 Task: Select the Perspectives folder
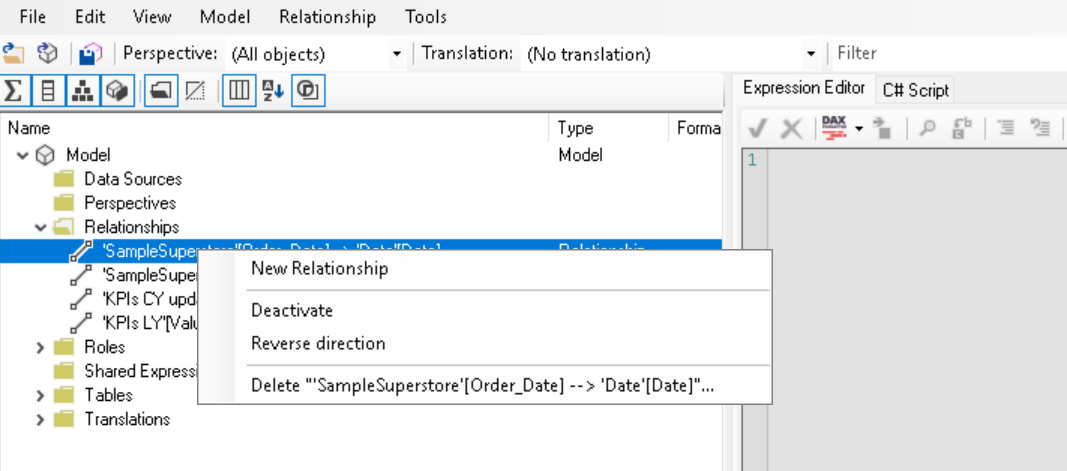pyautogui.click(x=130, y=203)
